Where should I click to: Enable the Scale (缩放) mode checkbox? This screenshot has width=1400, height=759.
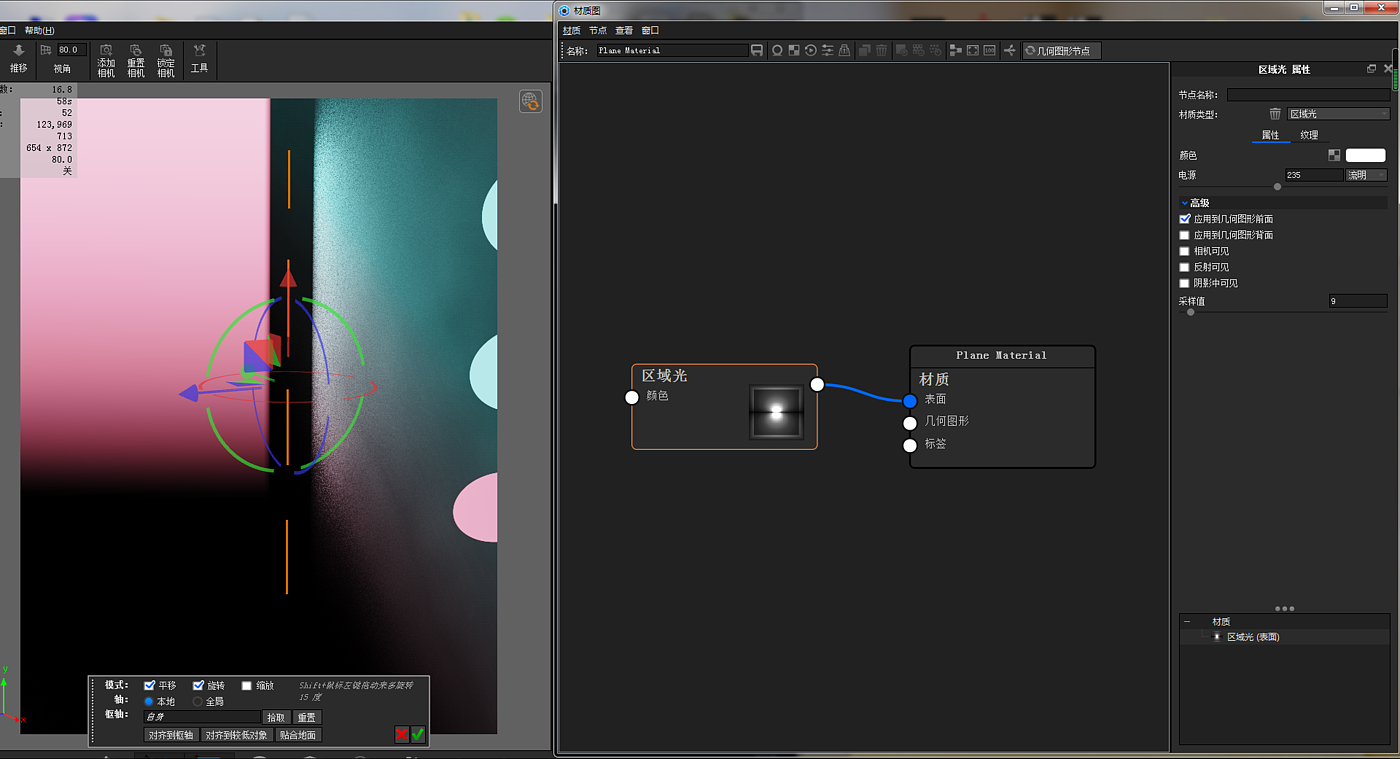click(x=247, y=686)
